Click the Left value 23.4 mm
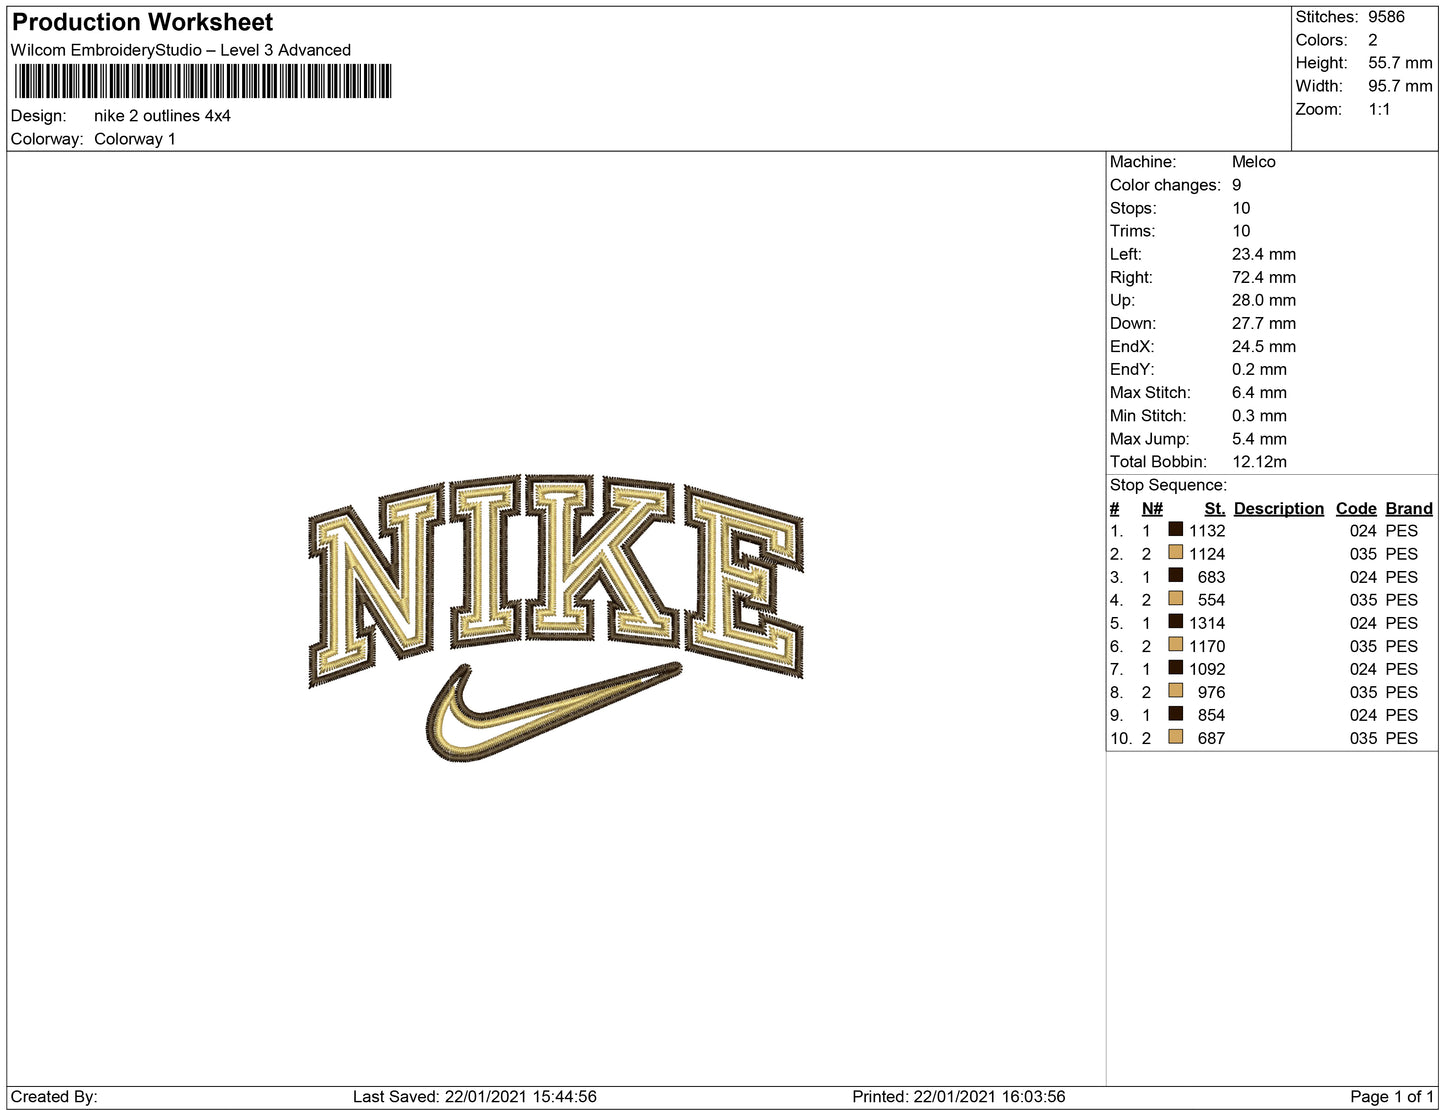The width and height of the screenshot is (1445, 1111). [1264, 254]
